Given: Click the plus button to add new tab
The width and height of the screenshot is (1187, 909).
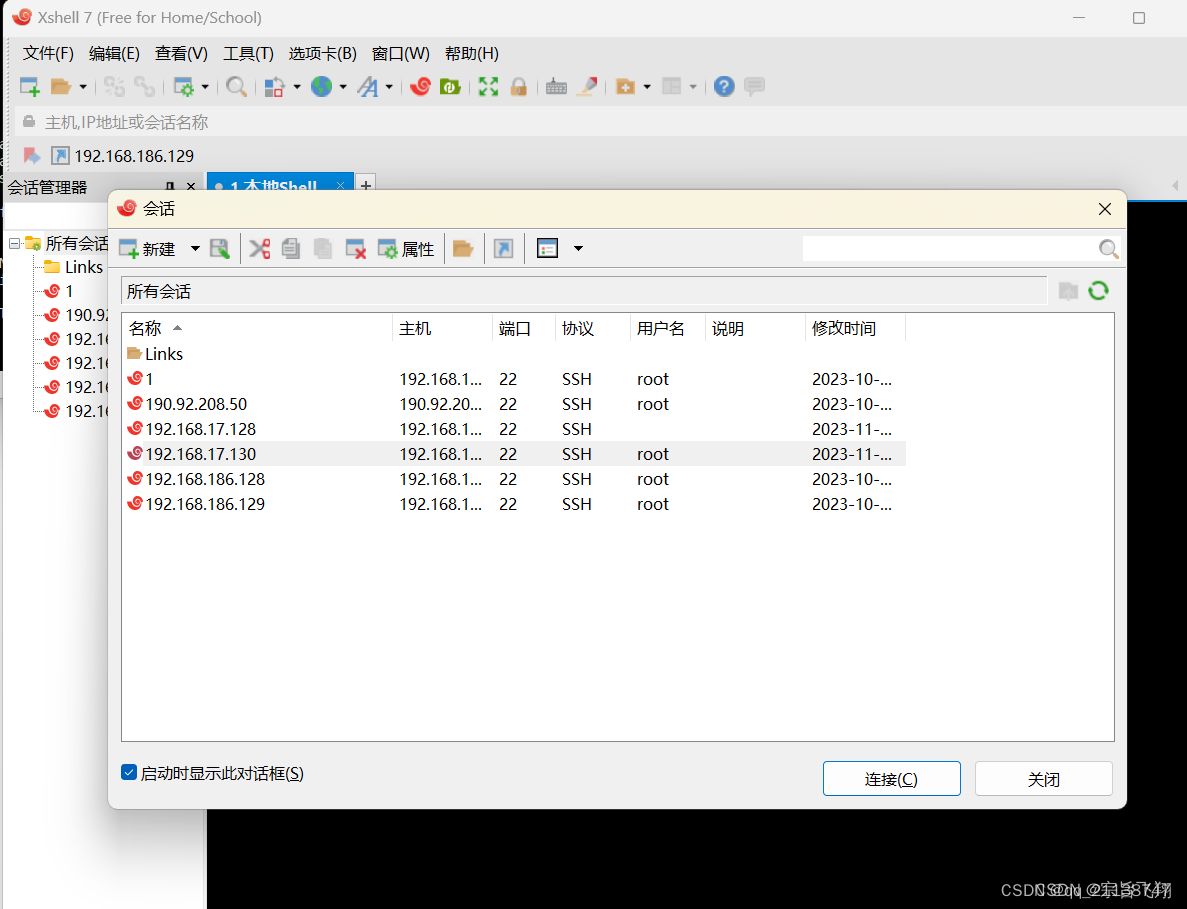Looking at the screenshot, I should pos(366,184).
